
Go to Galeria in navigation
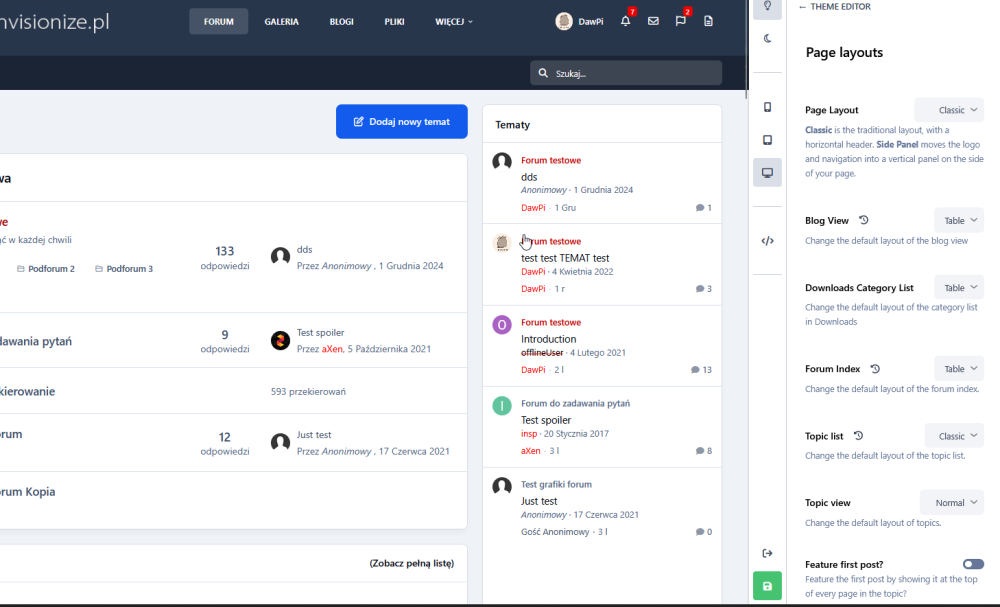pos(281,21)
